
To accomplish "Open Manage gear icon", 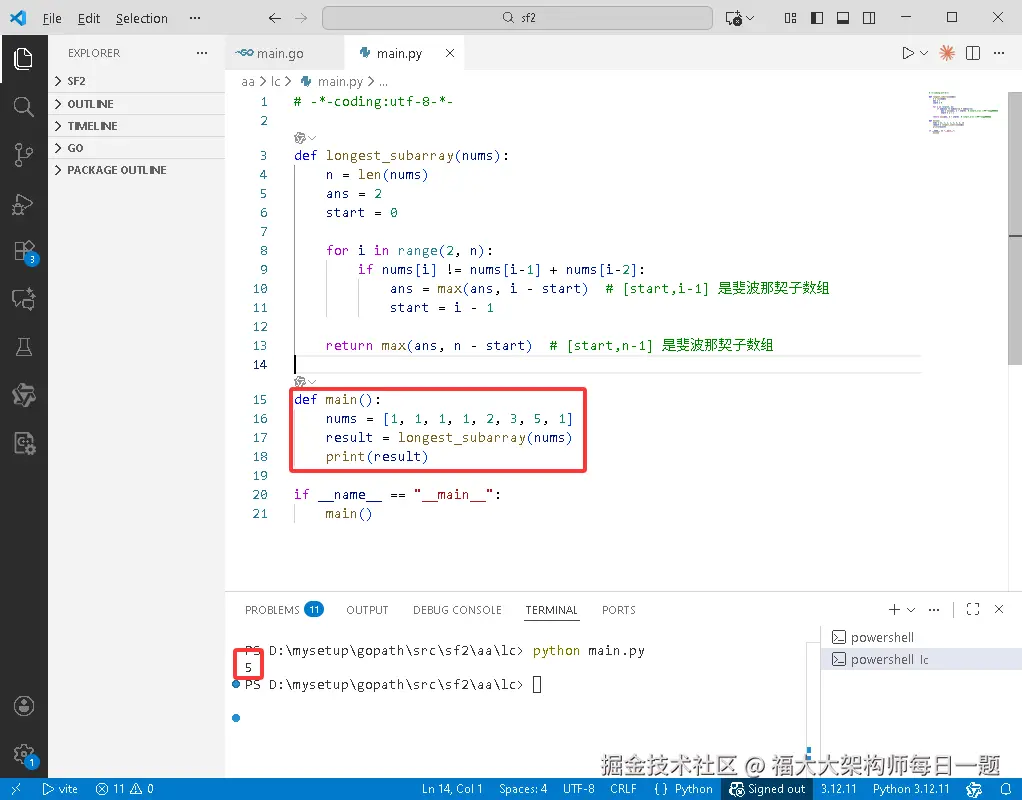I will click(x=25, y=755).
